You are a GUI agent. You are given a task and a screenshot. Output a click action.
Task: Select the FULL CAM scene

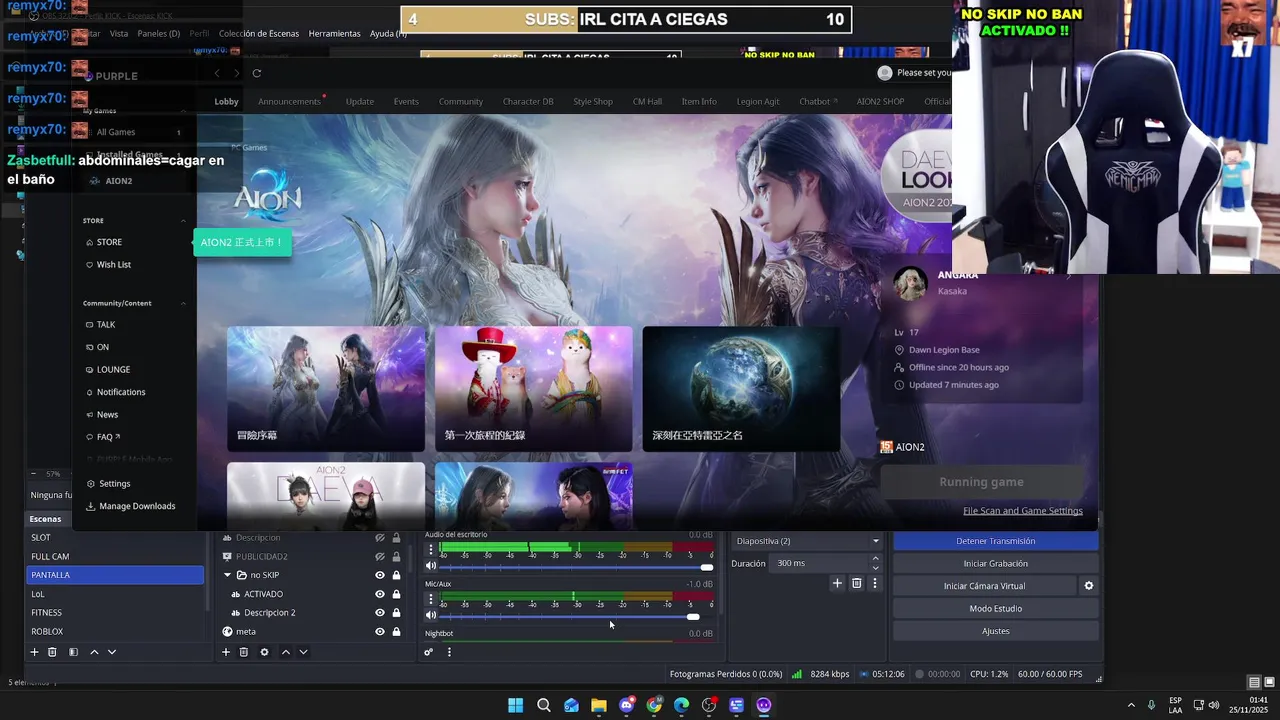coord(115,556)
